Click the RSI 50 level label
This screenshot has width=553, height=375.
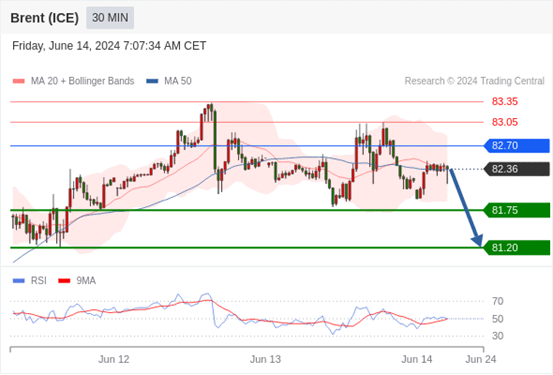click(497, 319)
